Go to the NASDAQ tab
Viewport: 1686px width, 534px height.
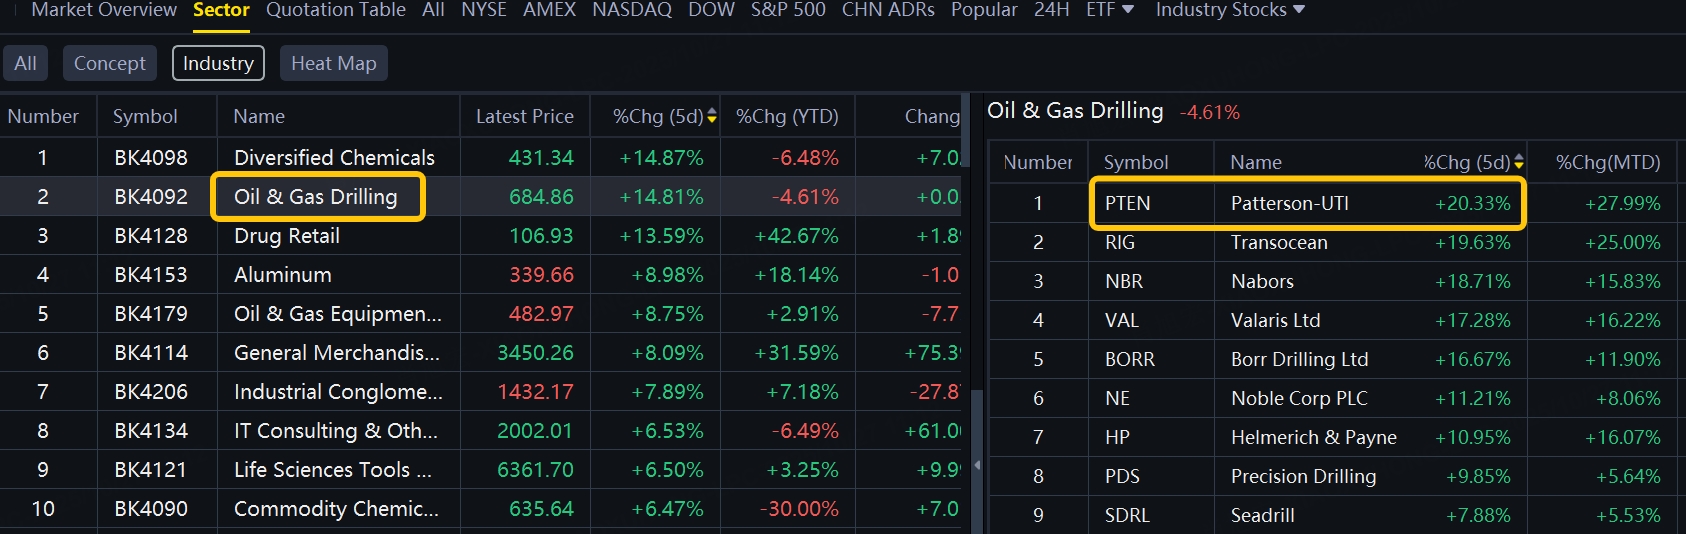632,10
